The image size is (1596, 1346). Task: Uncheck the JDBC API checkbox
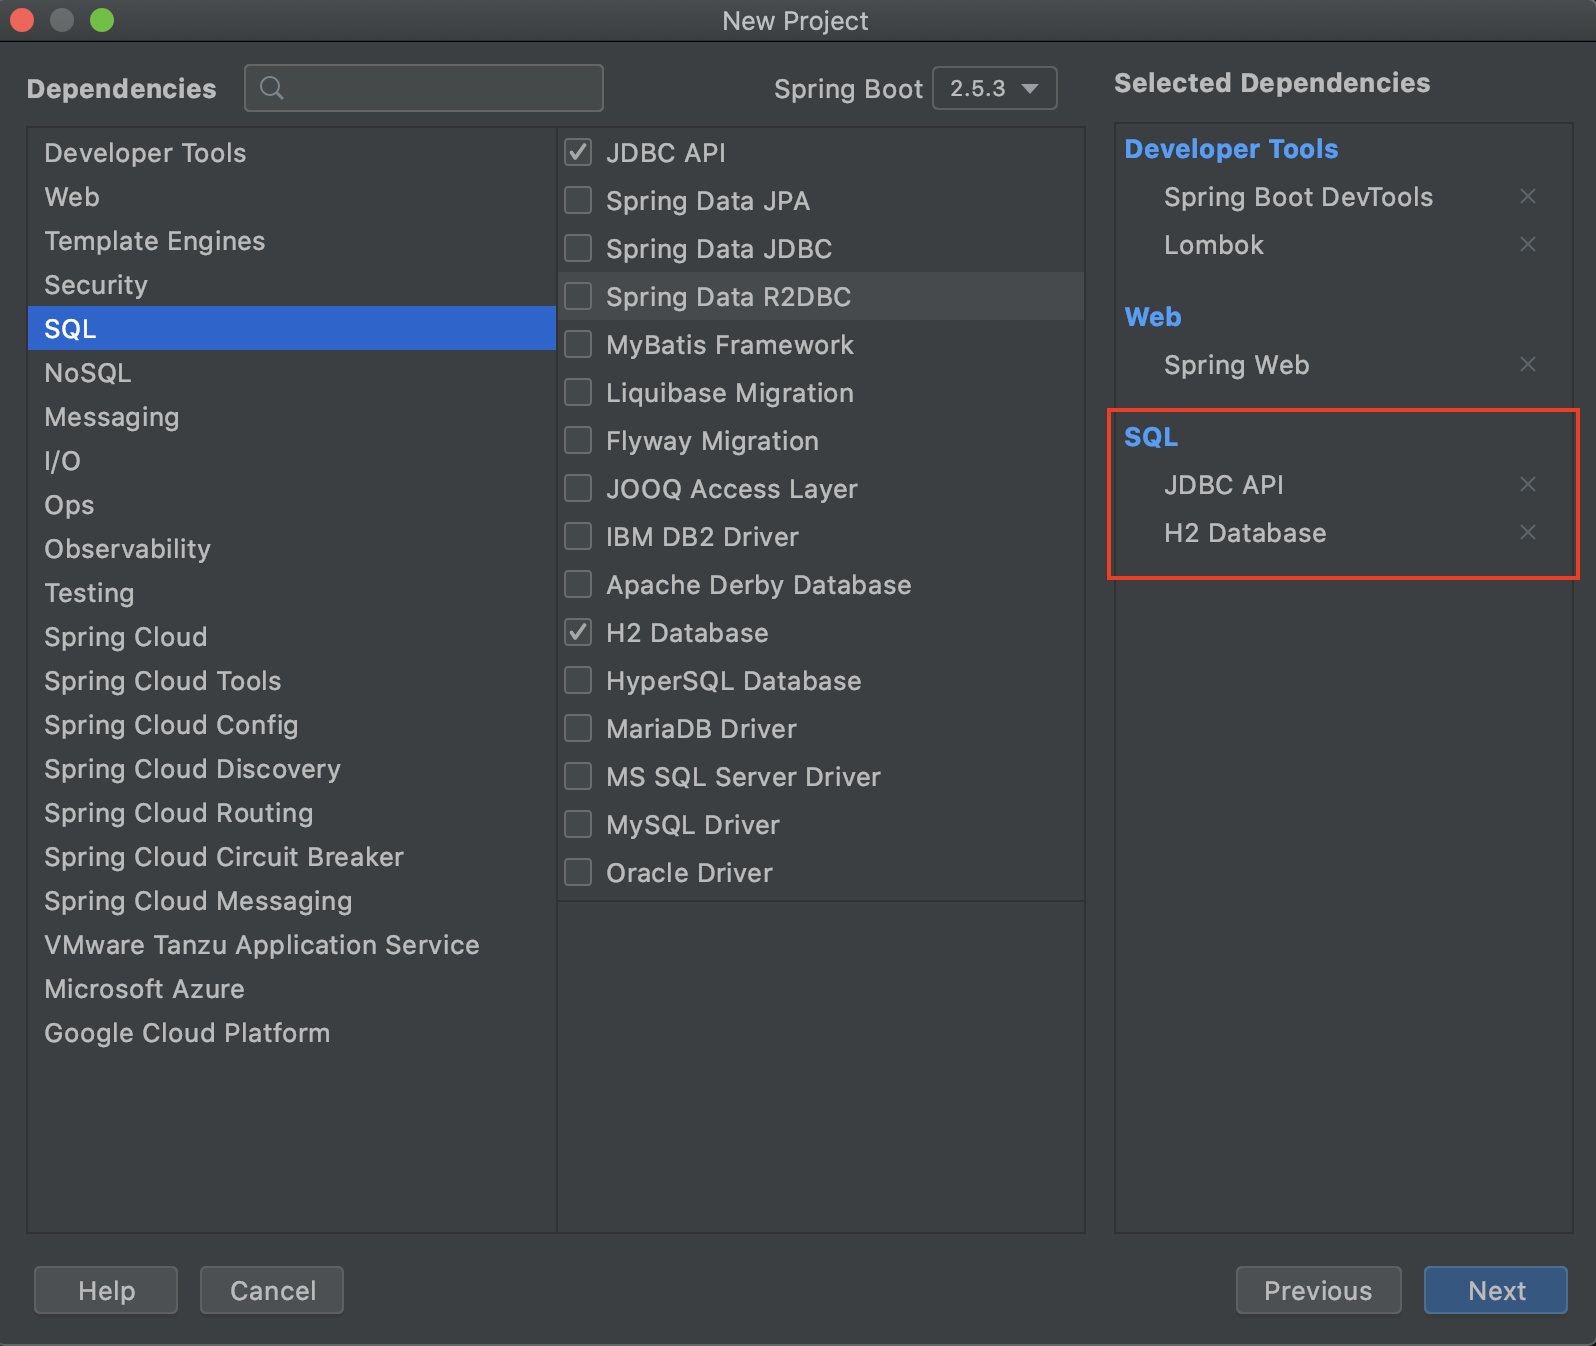[578, 152]
